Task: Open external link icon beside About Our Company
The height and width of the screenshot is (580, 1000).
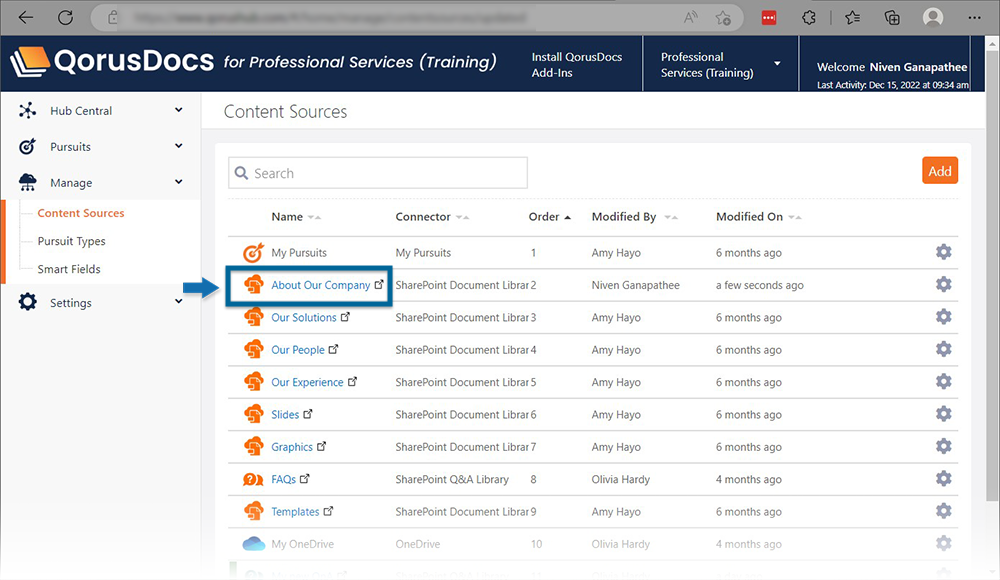Action: [379, 285]
